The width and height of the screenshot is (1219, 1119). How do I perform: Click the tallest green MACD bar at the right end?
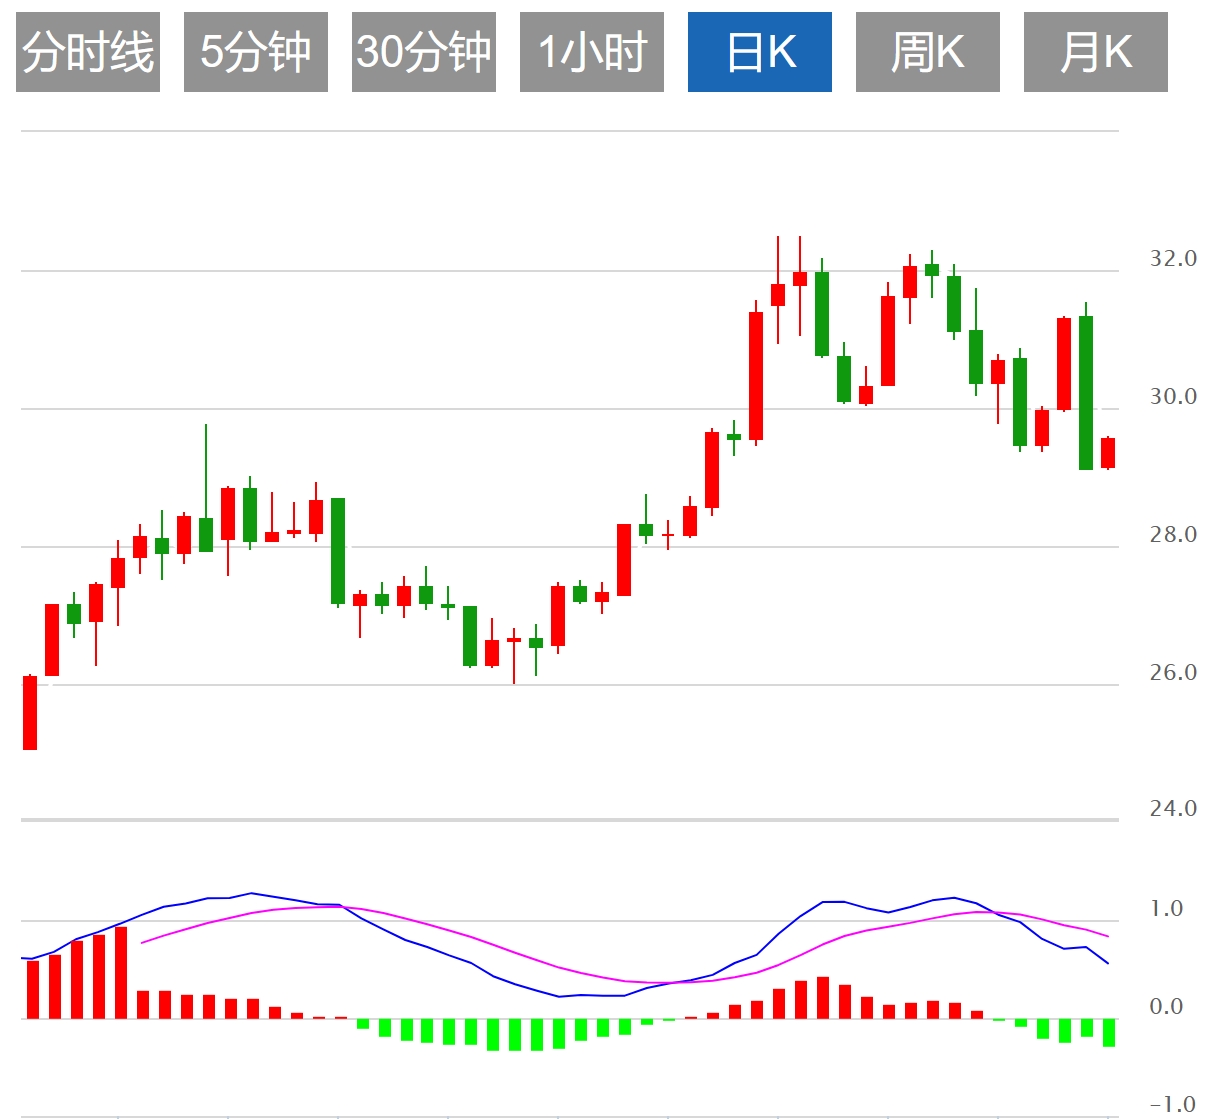(1108, 1033)
